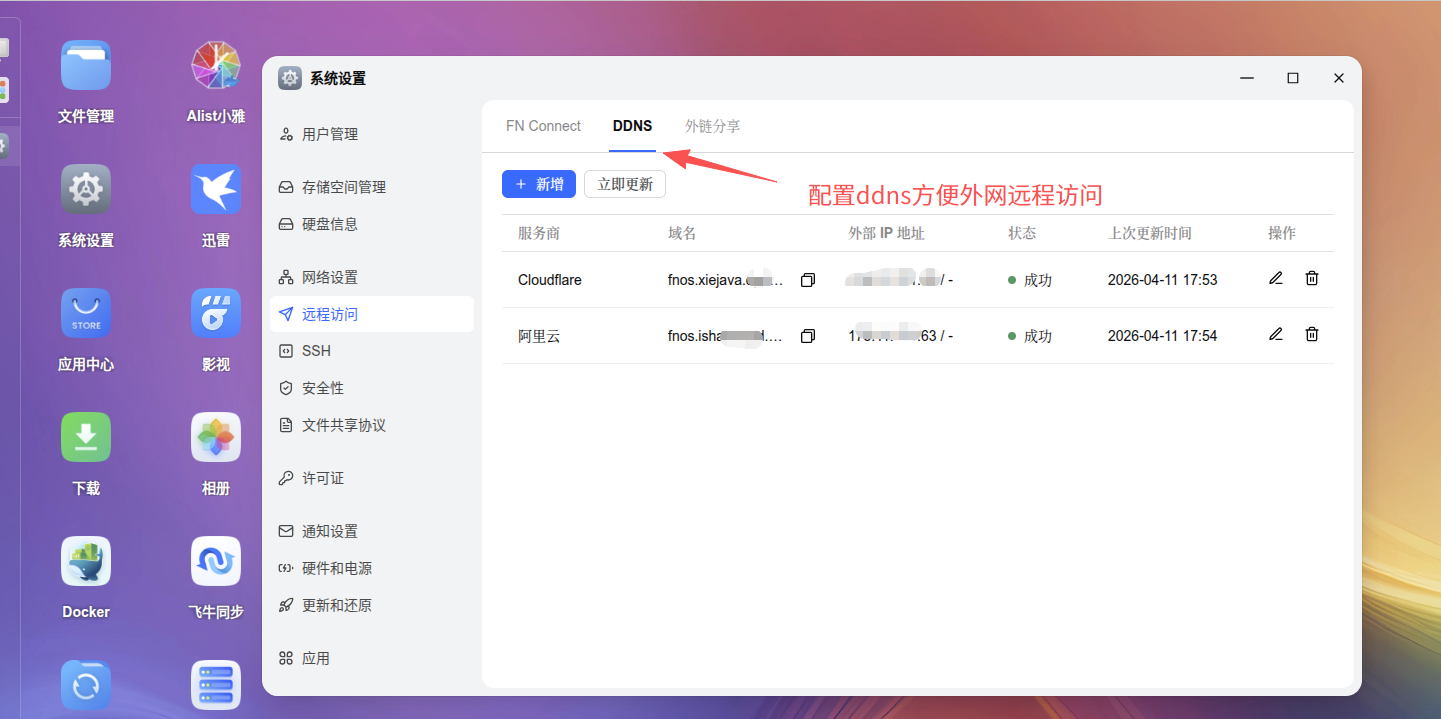
Task: Copy the Cloudflare domain name
Action: 807,280
